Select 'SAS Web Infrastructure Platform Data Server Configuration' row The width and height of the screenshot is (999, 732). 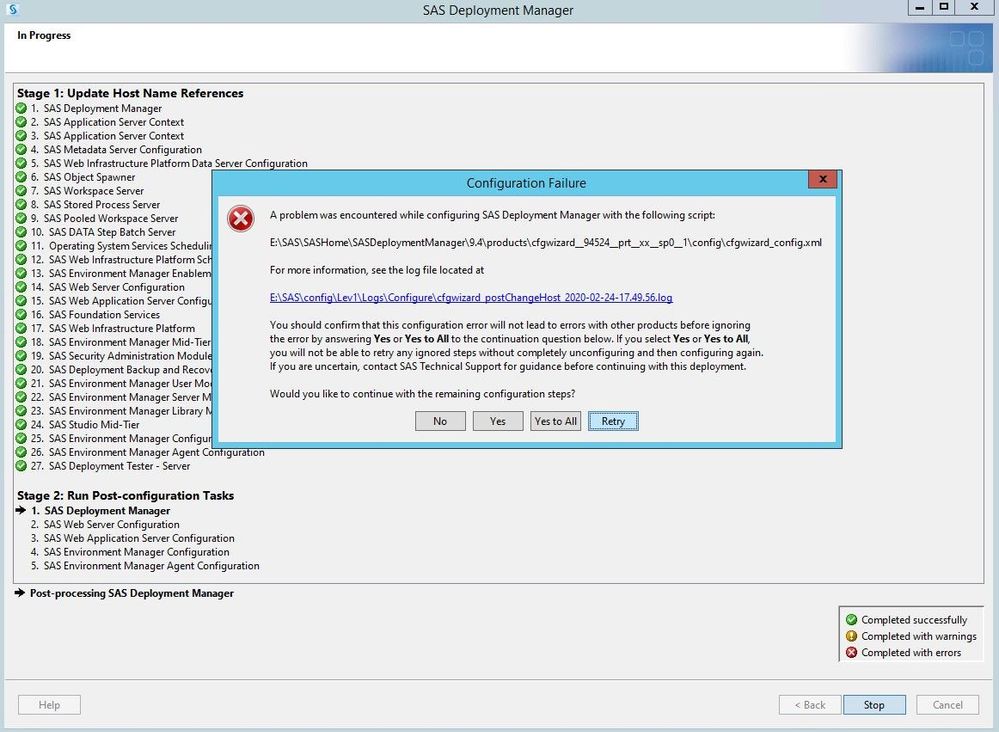[x=169, y=164]
